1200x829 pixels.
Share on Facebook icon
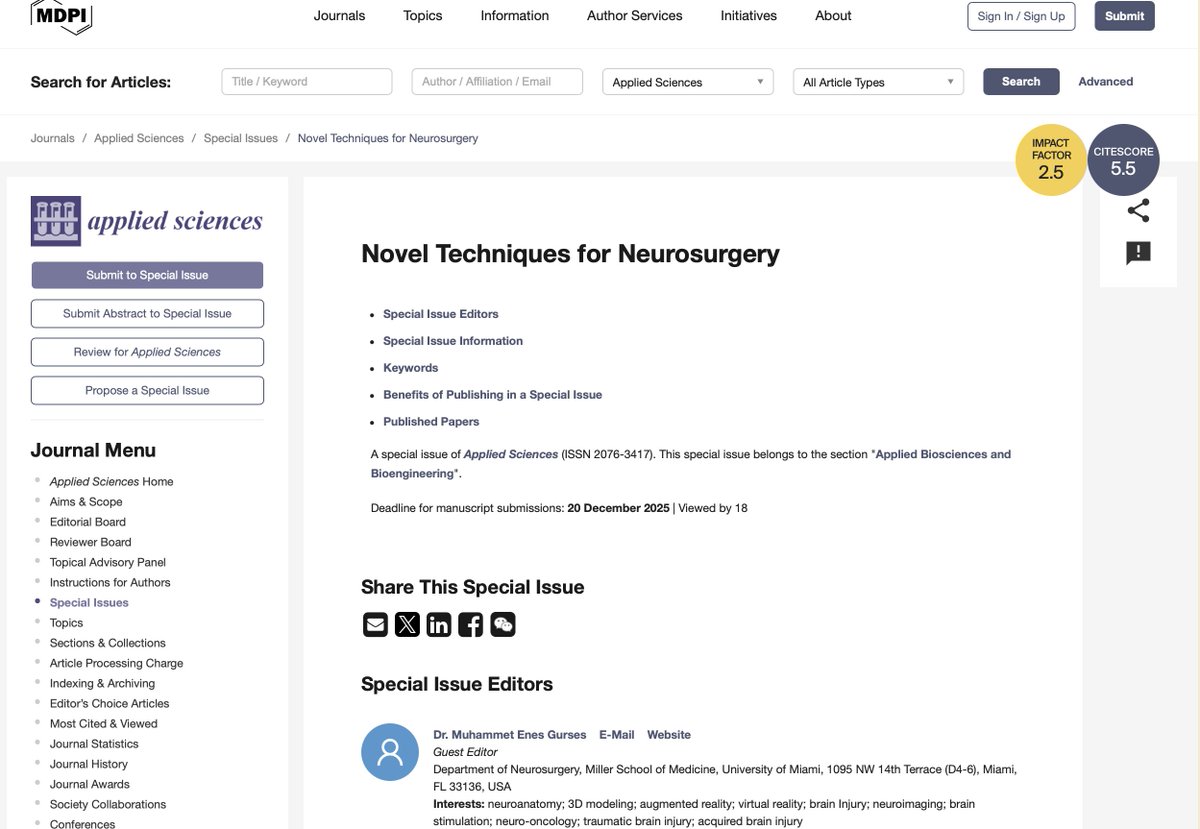[x=471, y=625]
